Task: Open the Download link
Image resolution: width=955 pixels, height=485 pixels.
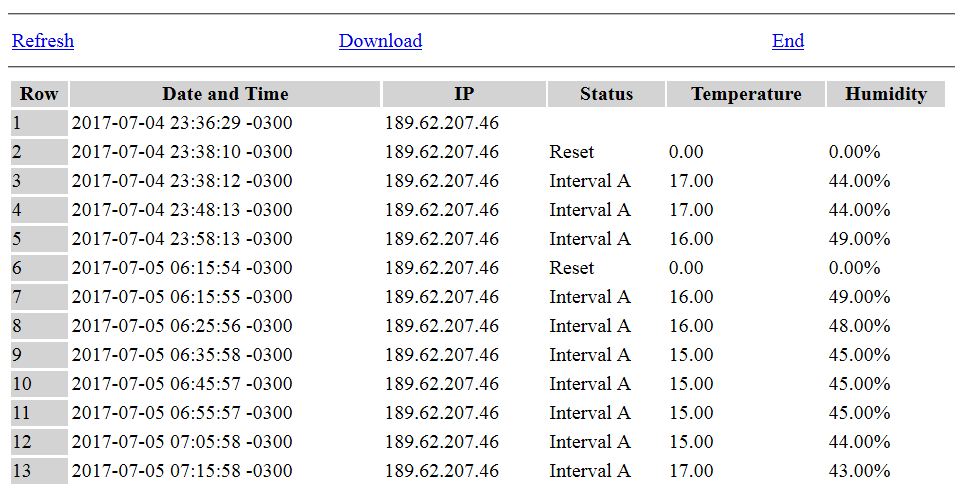Action: pos(380,41)
